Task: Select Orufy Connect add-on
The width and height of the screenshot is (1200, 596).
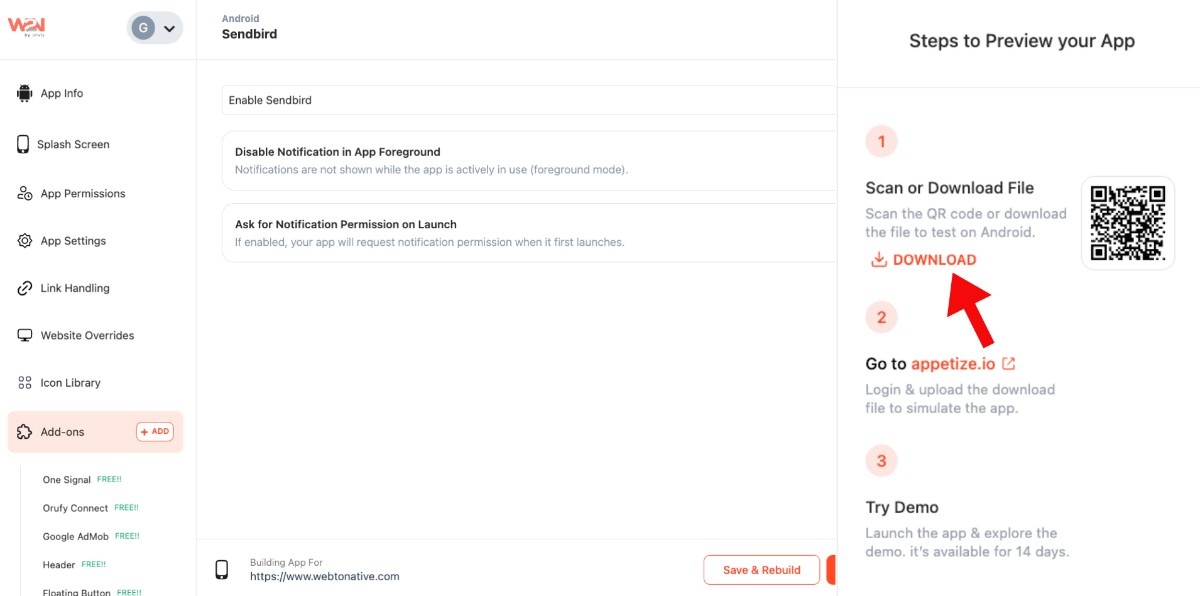Action: [x=75, y=508]
